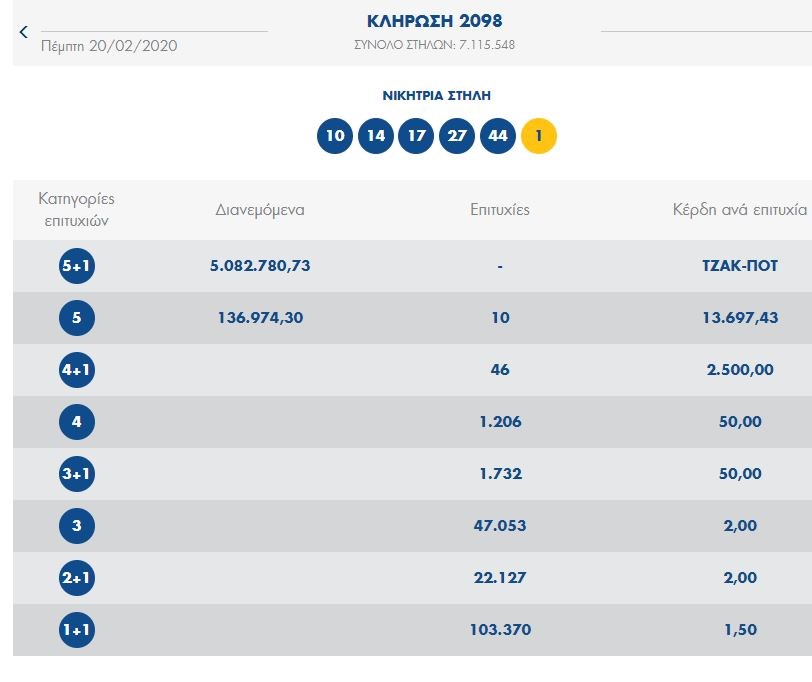812x682 pixels.
Task: Click winning number ball 14
Action: [x=376, y=136]
